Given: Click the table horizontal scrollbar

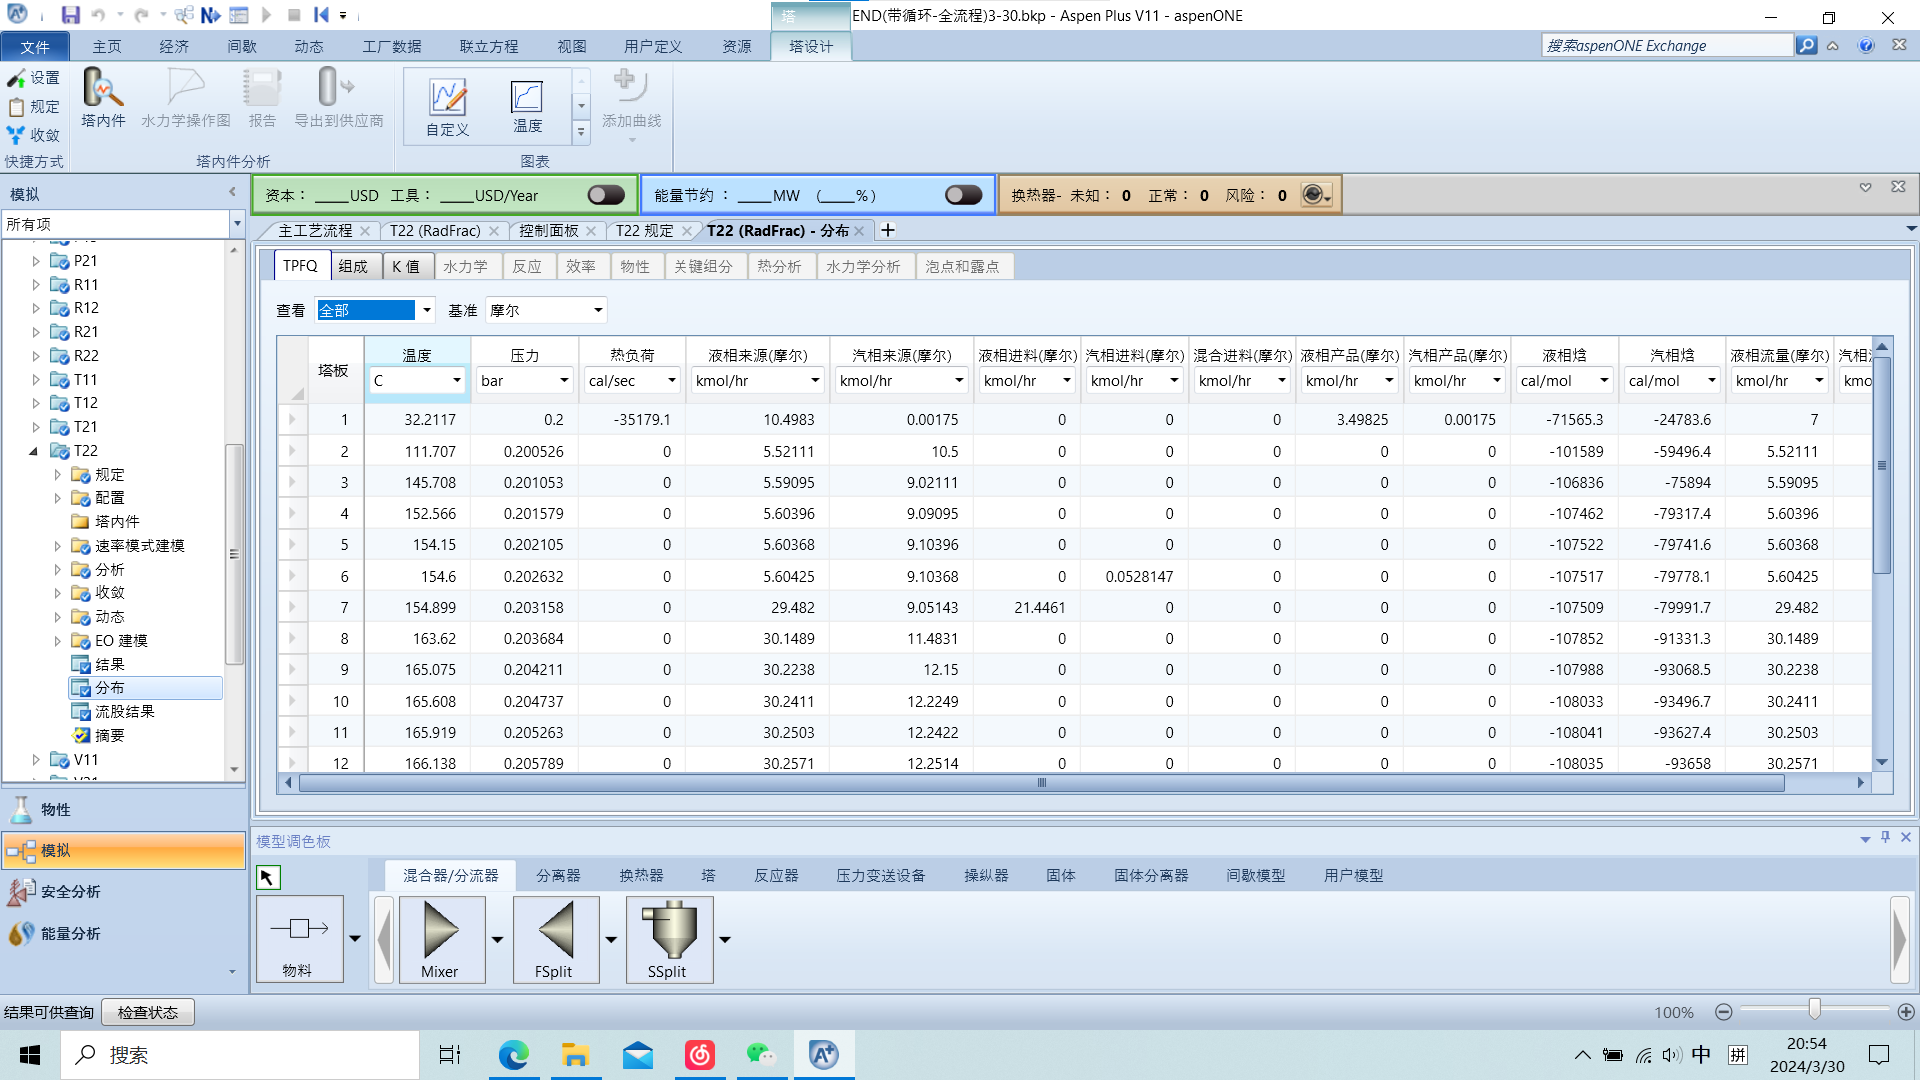Looking at the screenshot, I should click(x=1041, y=783).
